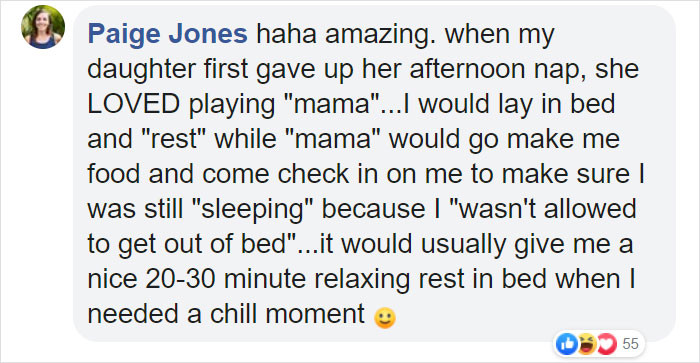Click the smiley emoji ending the comment

pos(385,318)
